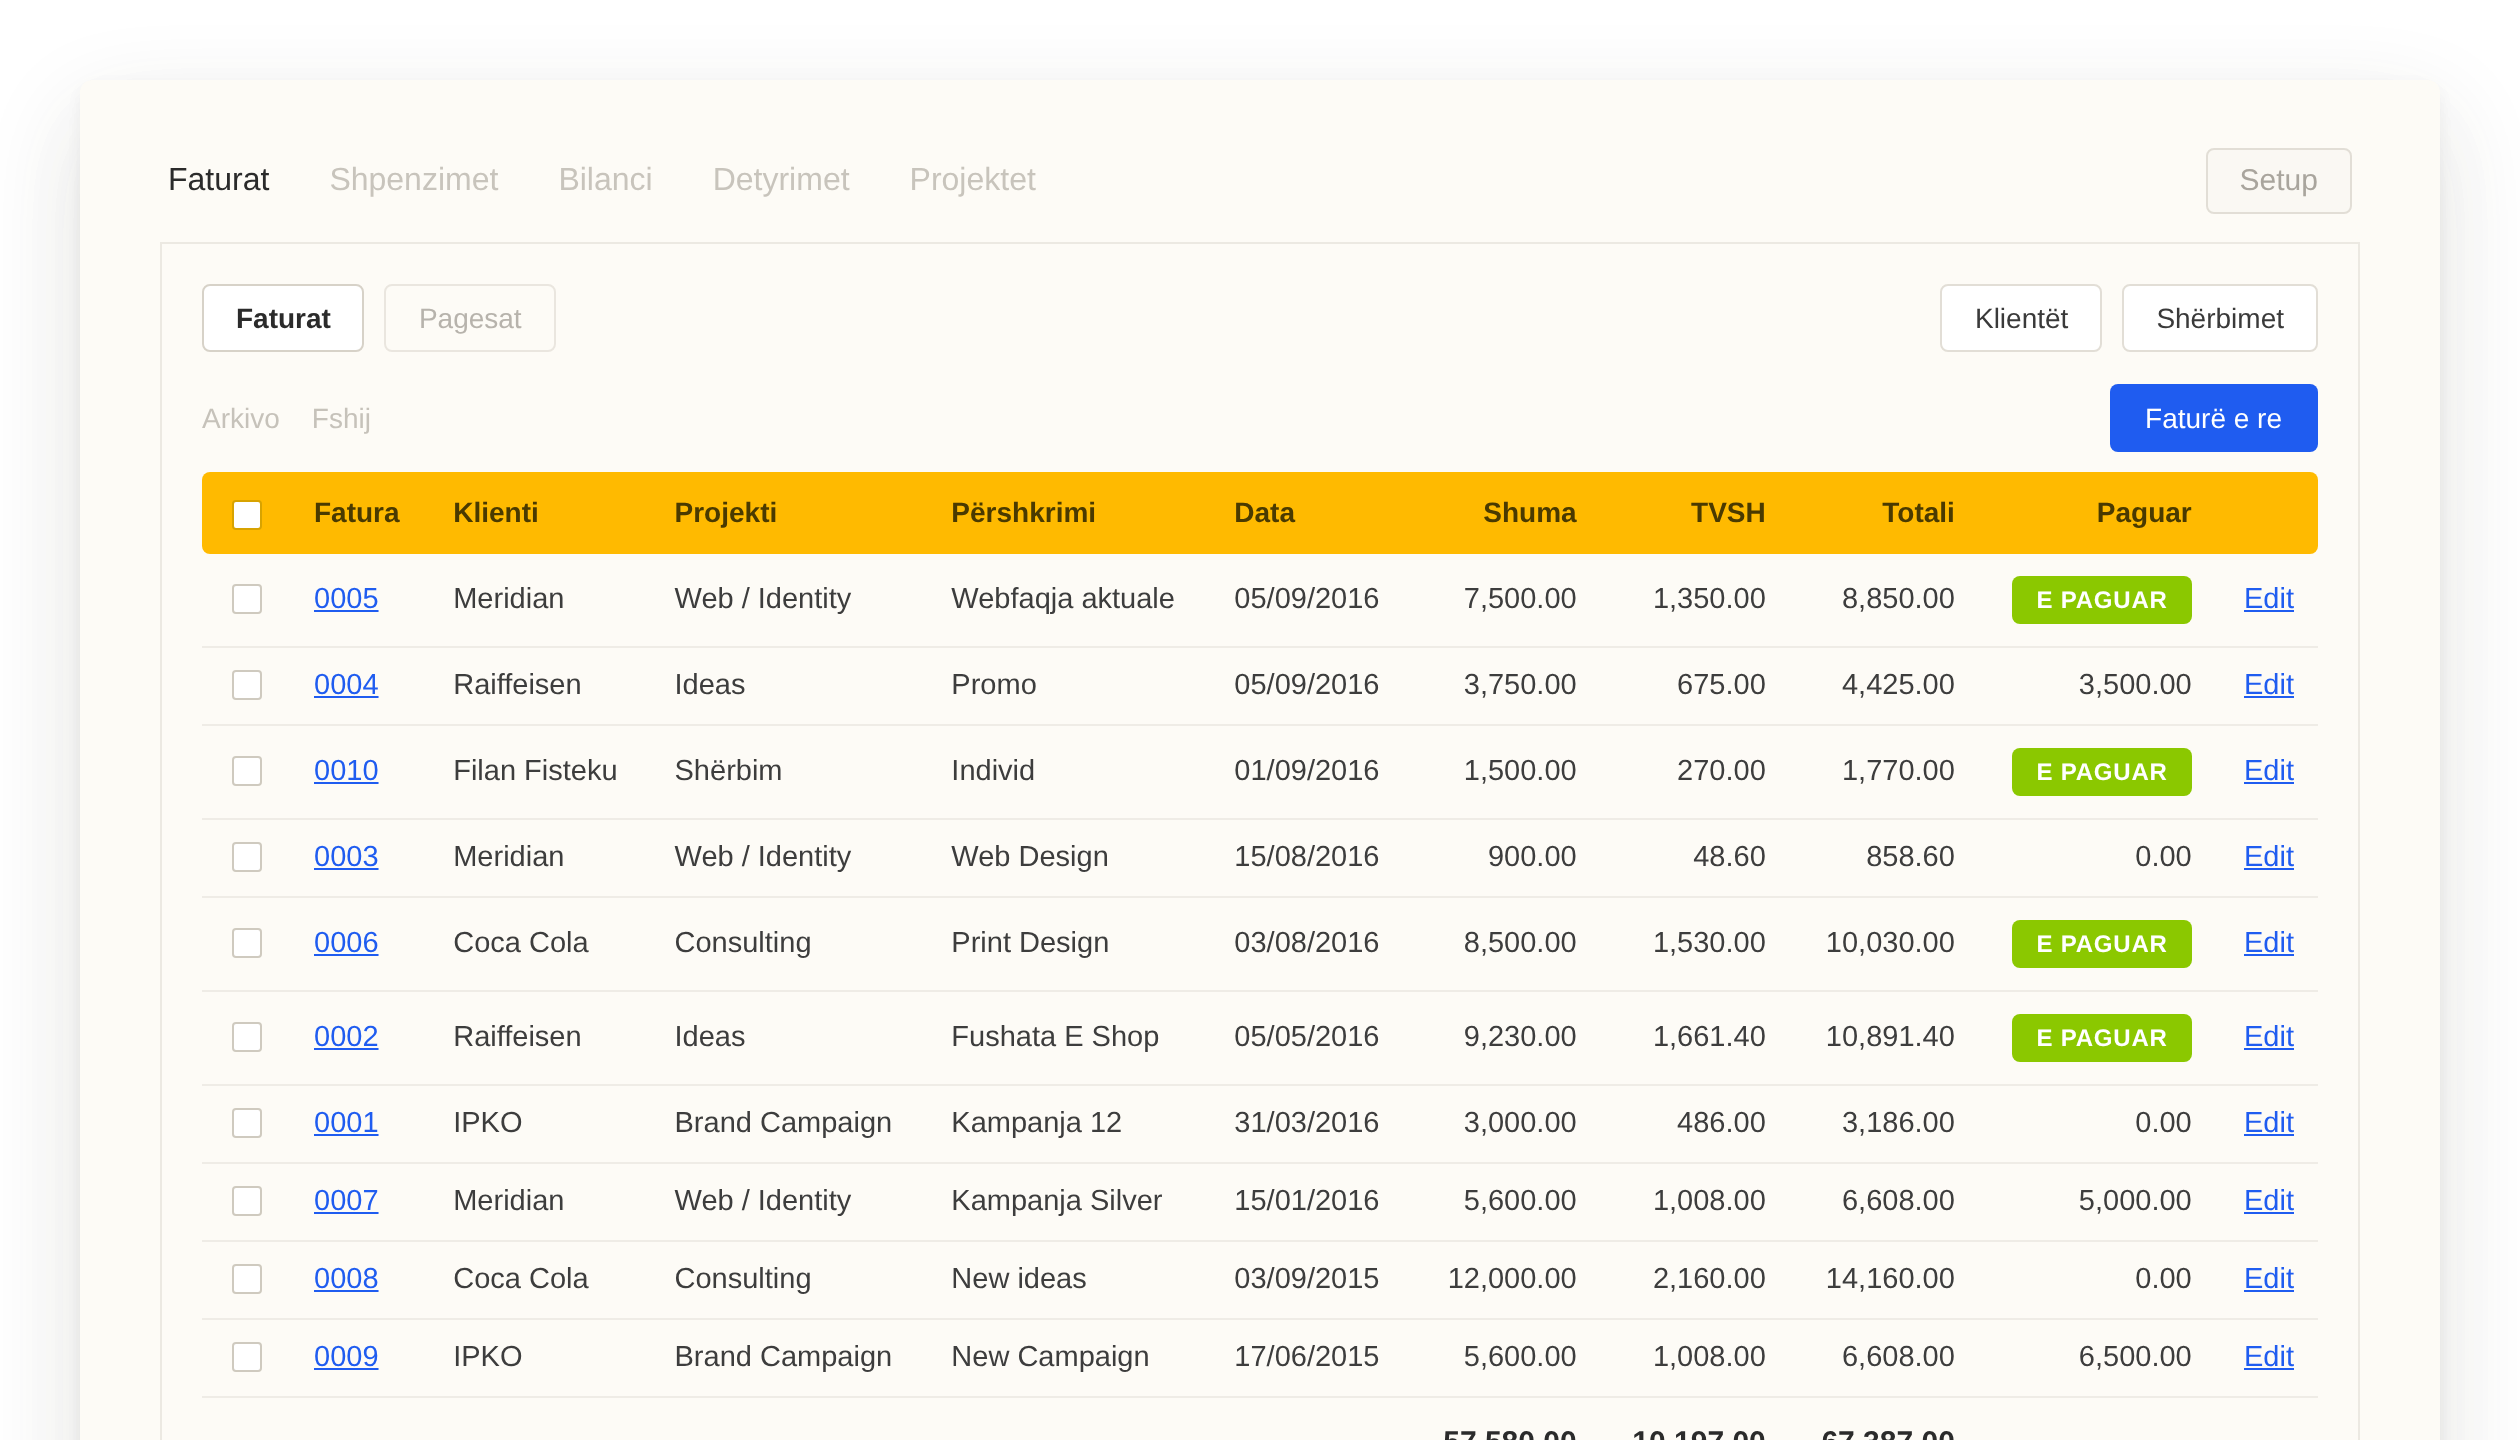
Task: Switch to the Pagesat sub-tab
Action: click(x=470, y=318)
